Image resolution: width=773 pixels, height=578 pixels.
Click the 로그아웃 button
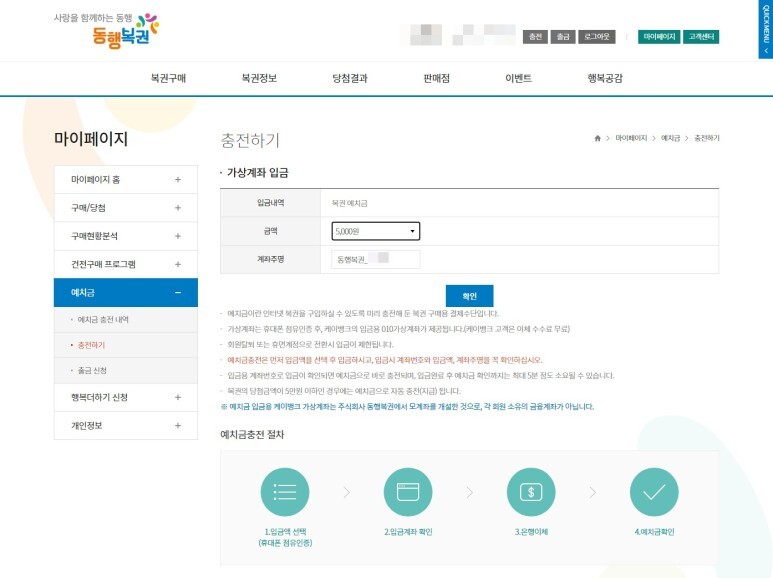(597, 36)
